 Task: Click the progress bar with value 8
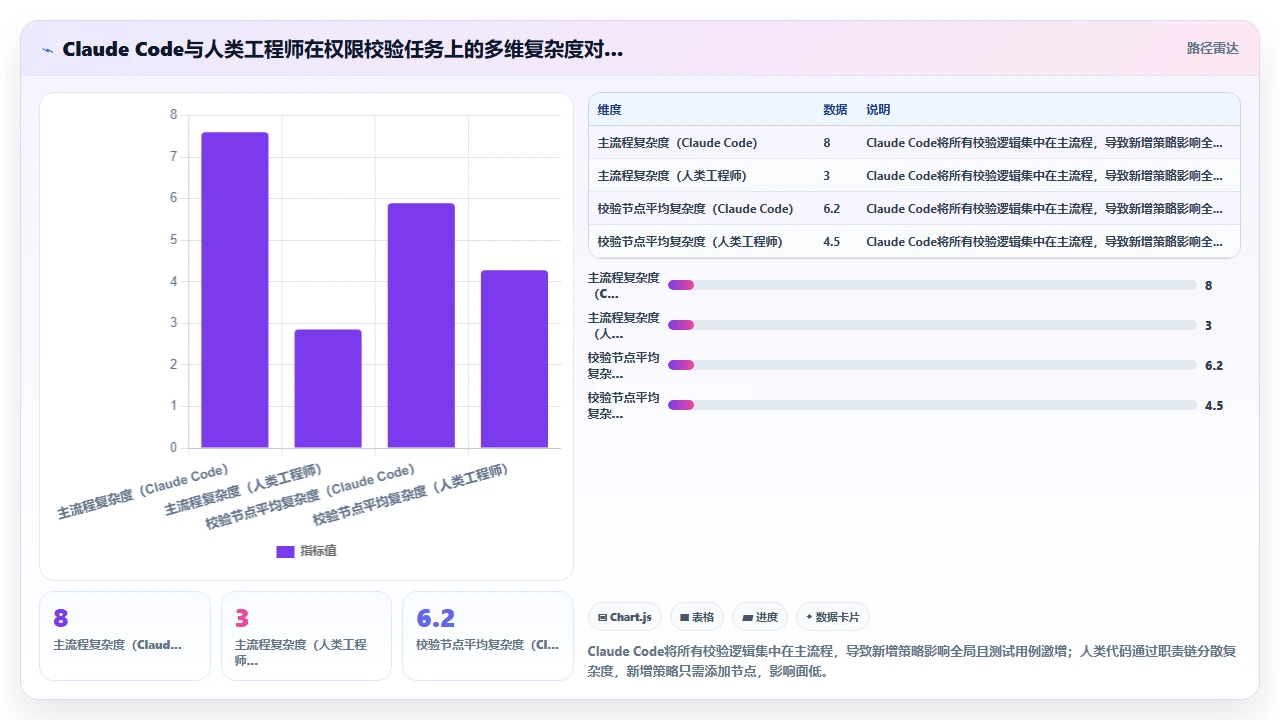pos(932,285)
